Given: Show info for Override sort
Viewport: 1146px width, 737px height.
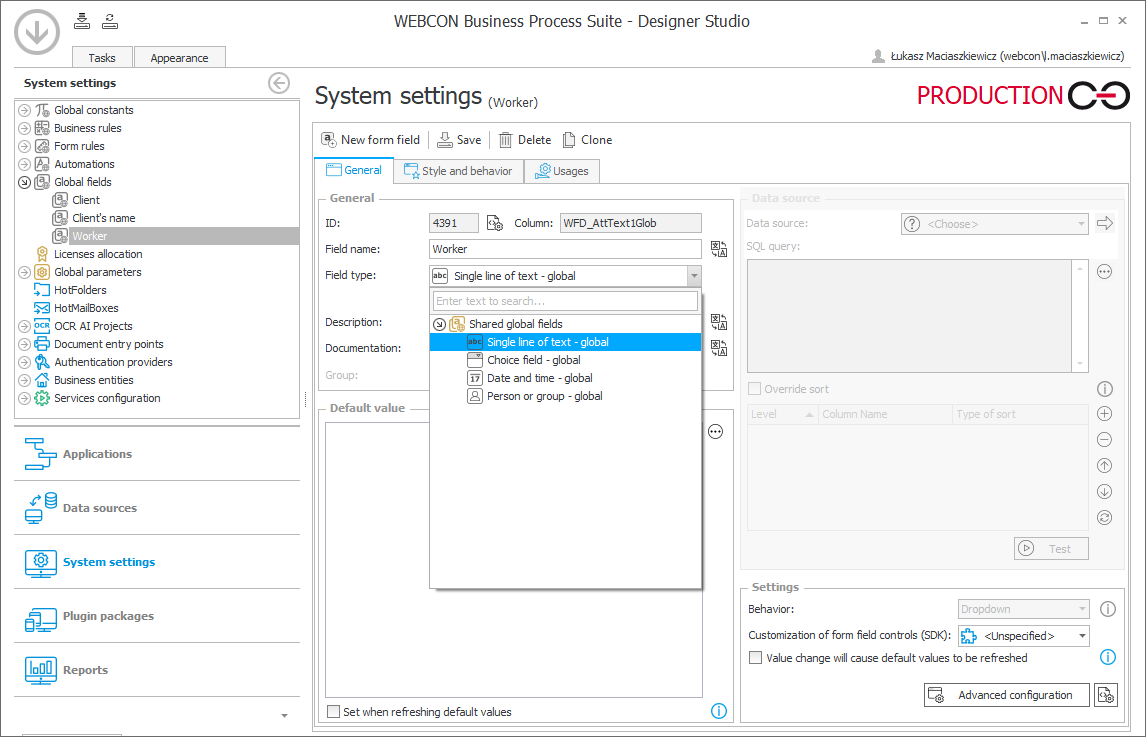Looking at the screenshot, I should point(1105,389).
